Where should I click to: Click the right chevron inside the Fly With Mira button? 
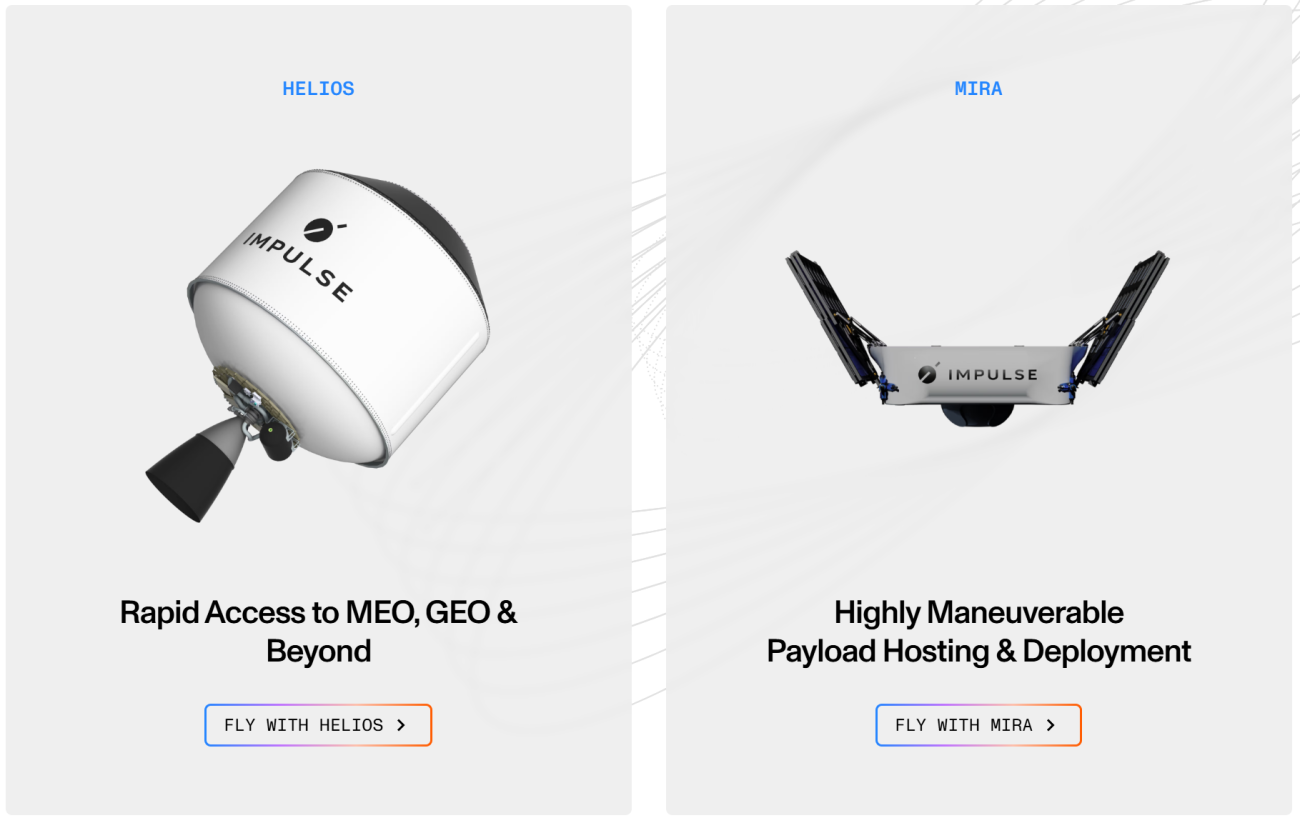pyautogui.click(x=1050, y=725)
